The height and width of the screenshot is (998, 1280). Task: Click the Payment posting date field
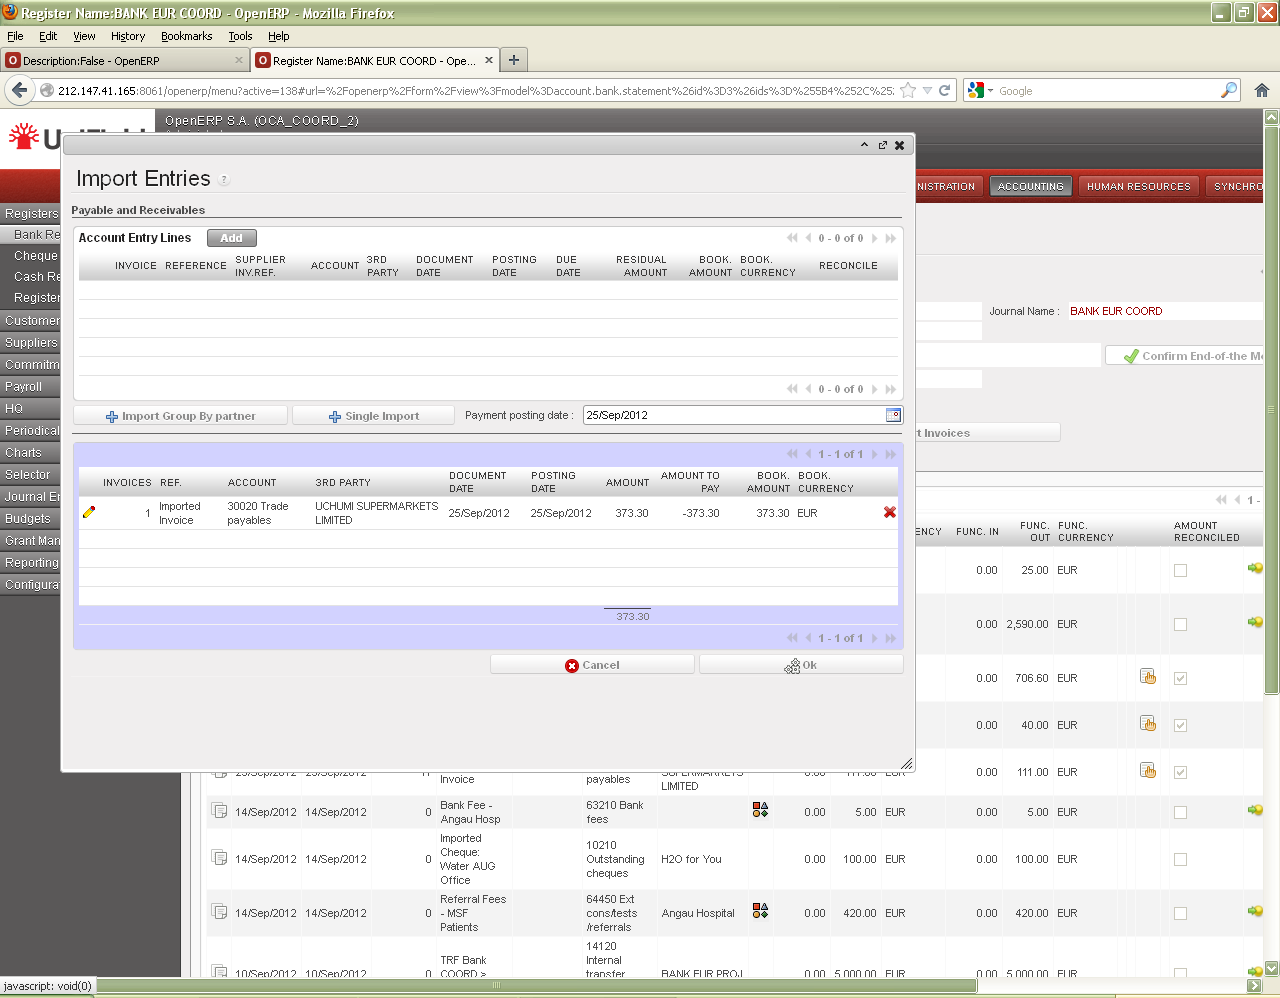click(733, 415)
